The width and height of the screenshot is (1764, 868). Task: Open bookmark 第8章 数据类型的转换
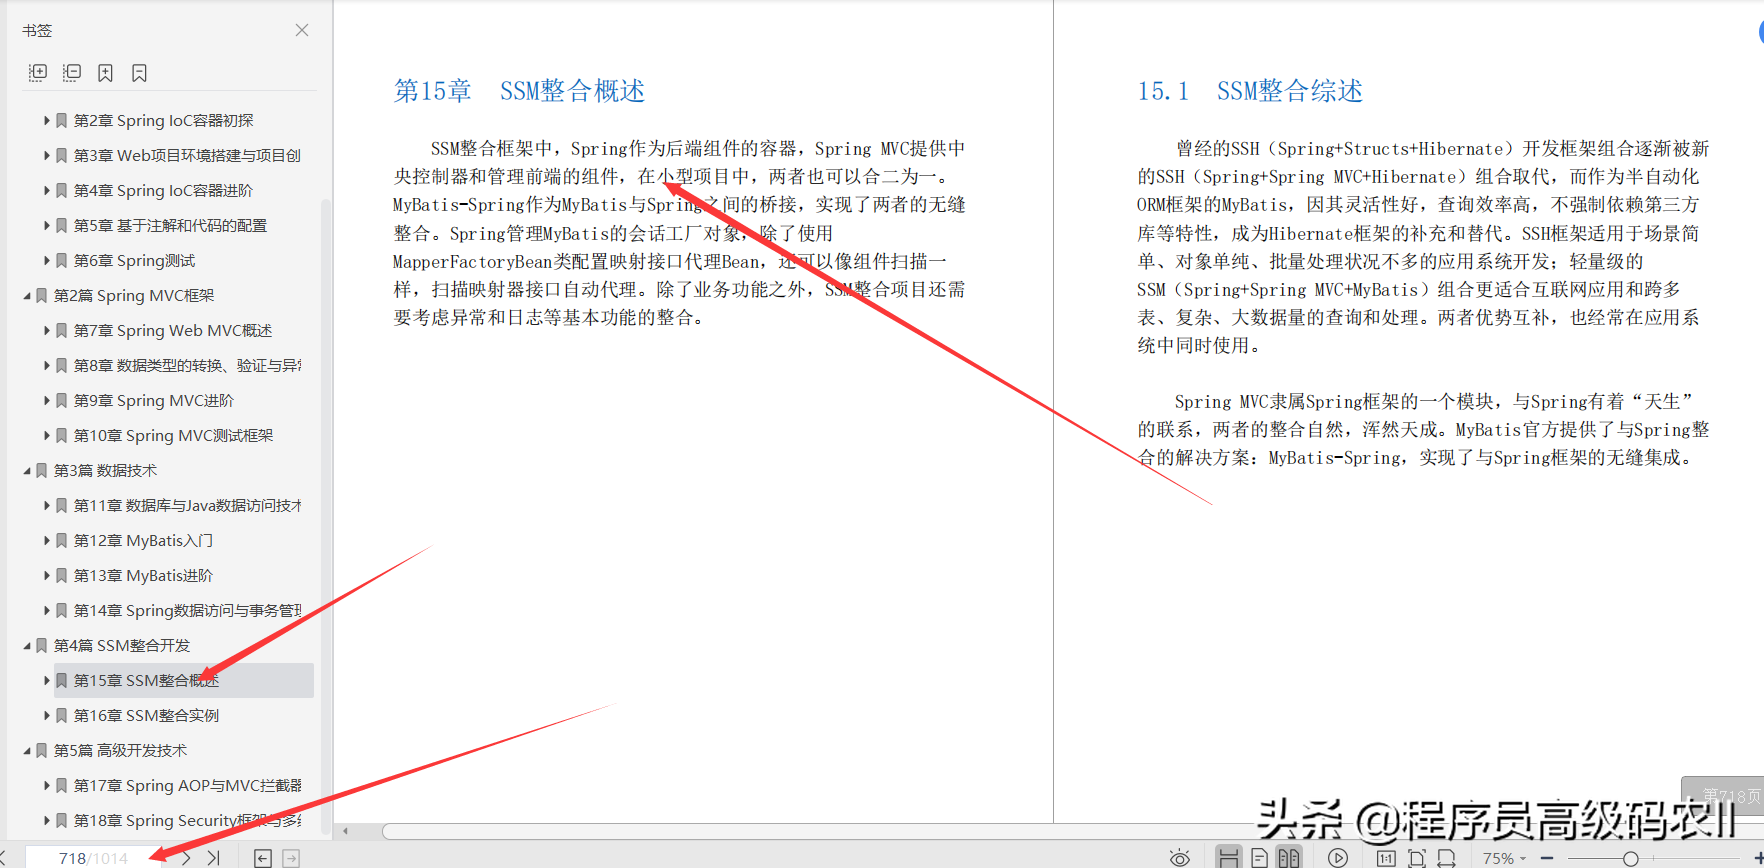(187, 365)
